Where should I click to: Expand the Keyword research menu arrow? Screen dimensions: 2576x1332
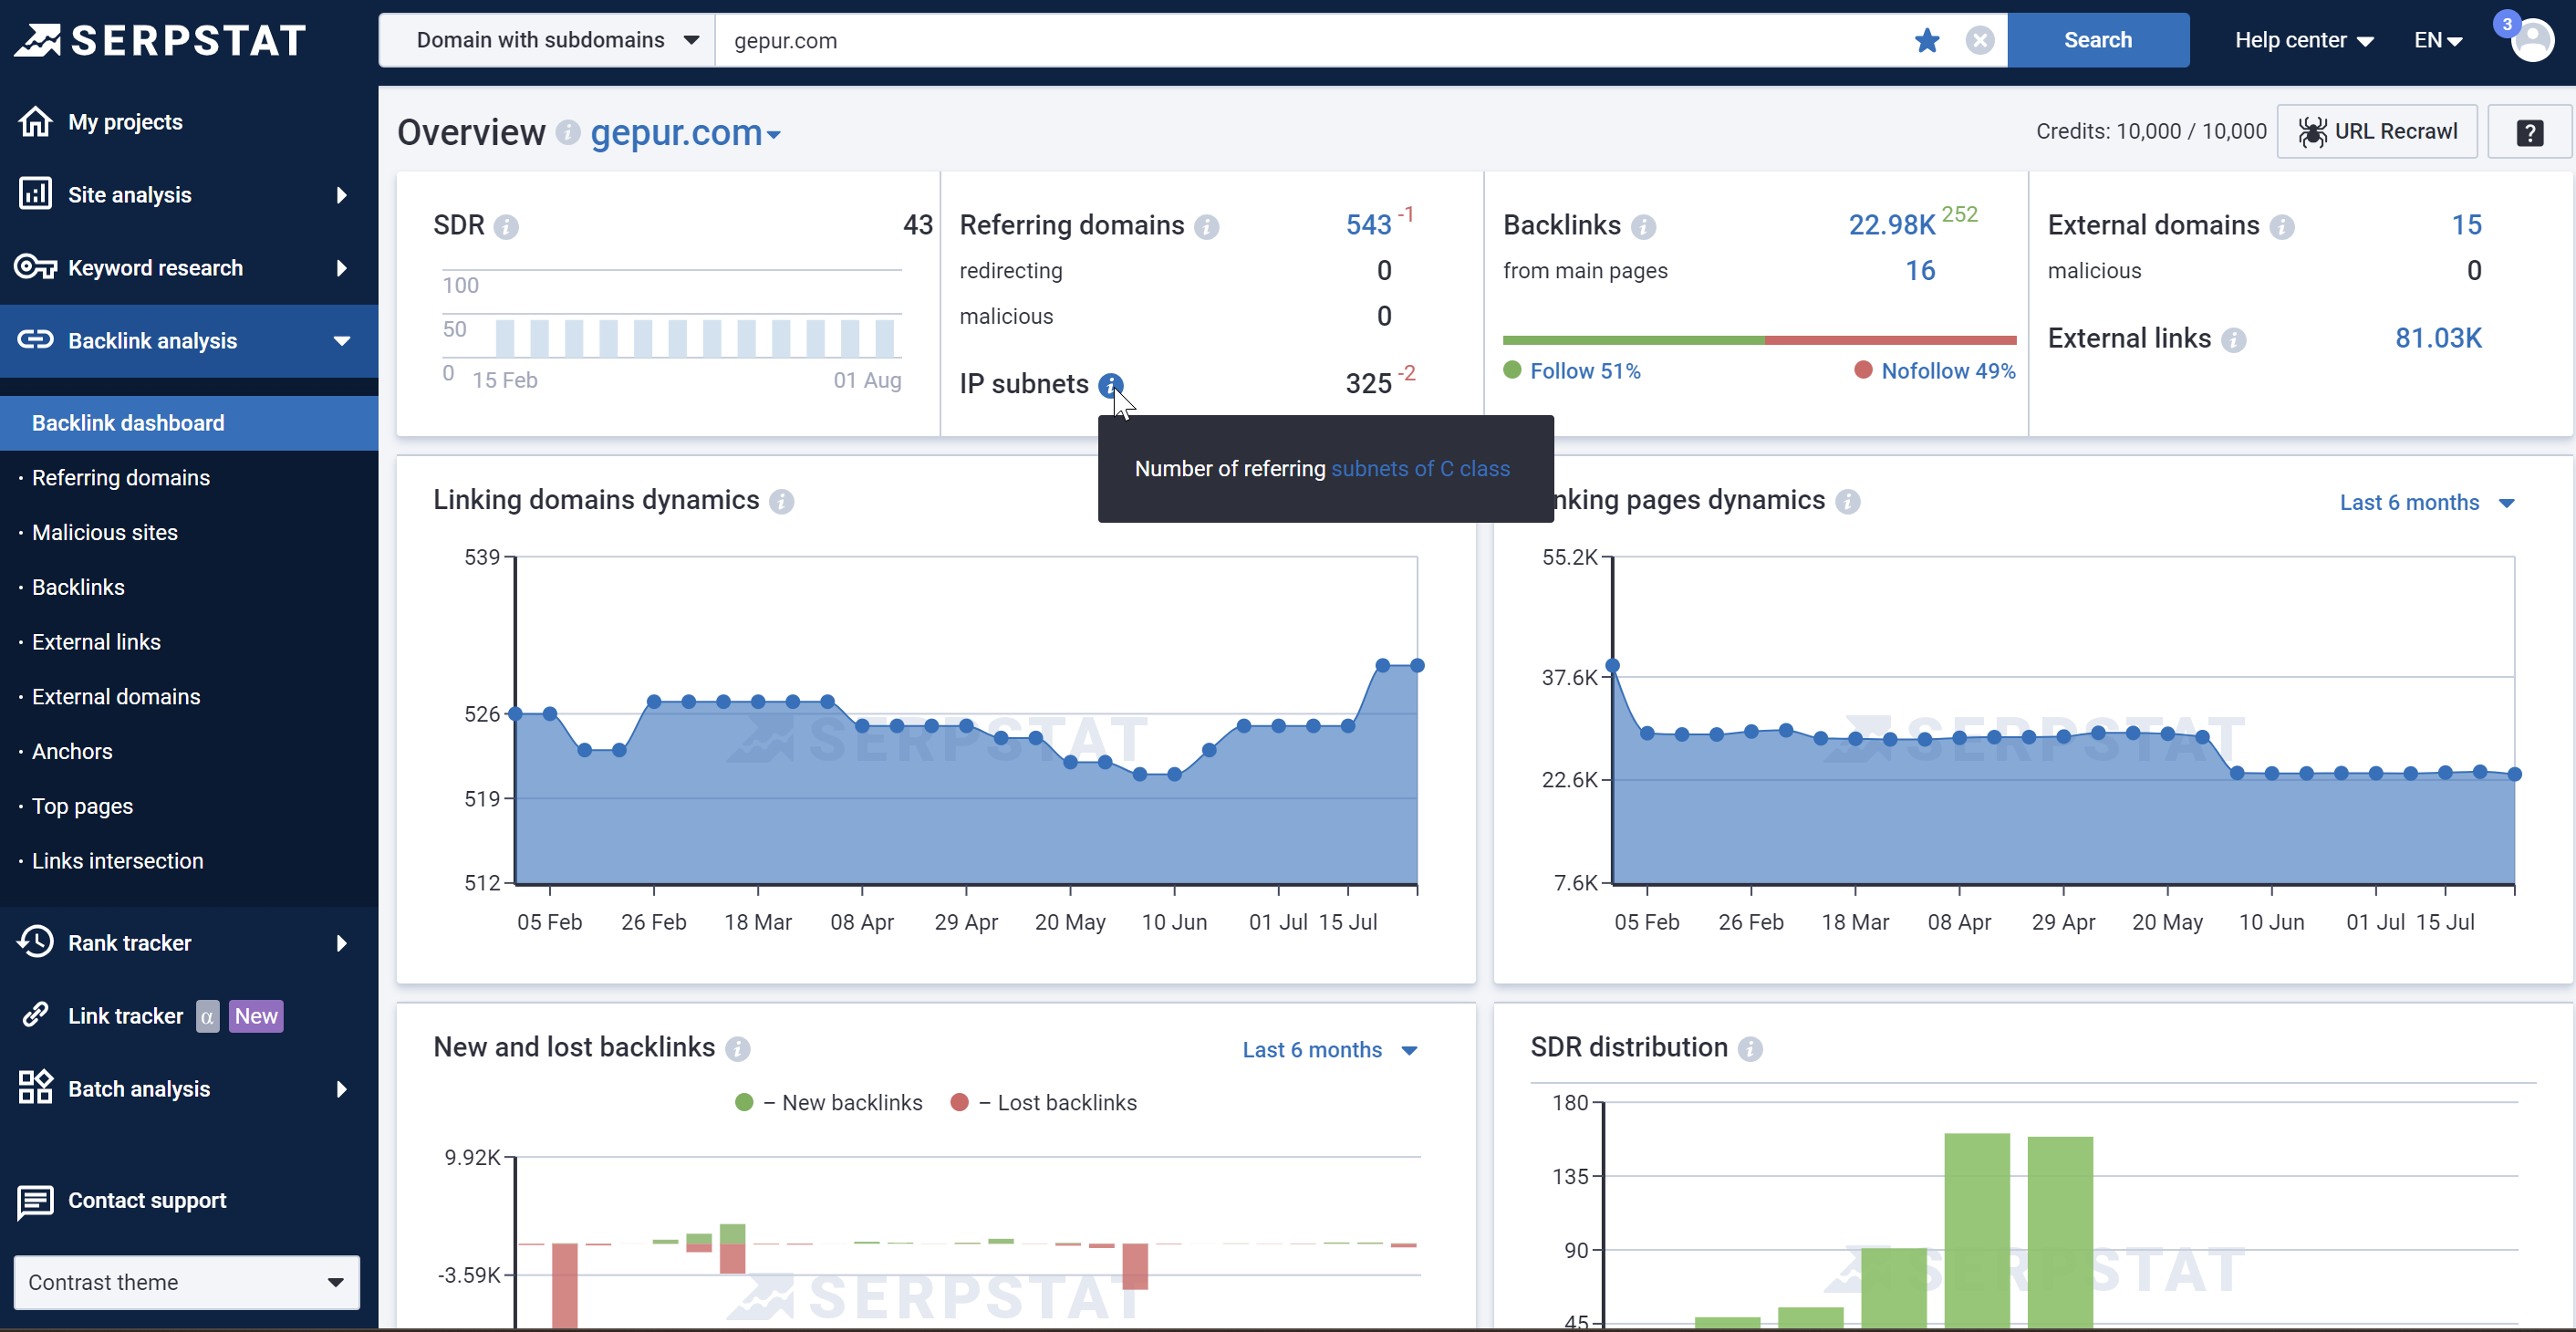coord(342,268)
